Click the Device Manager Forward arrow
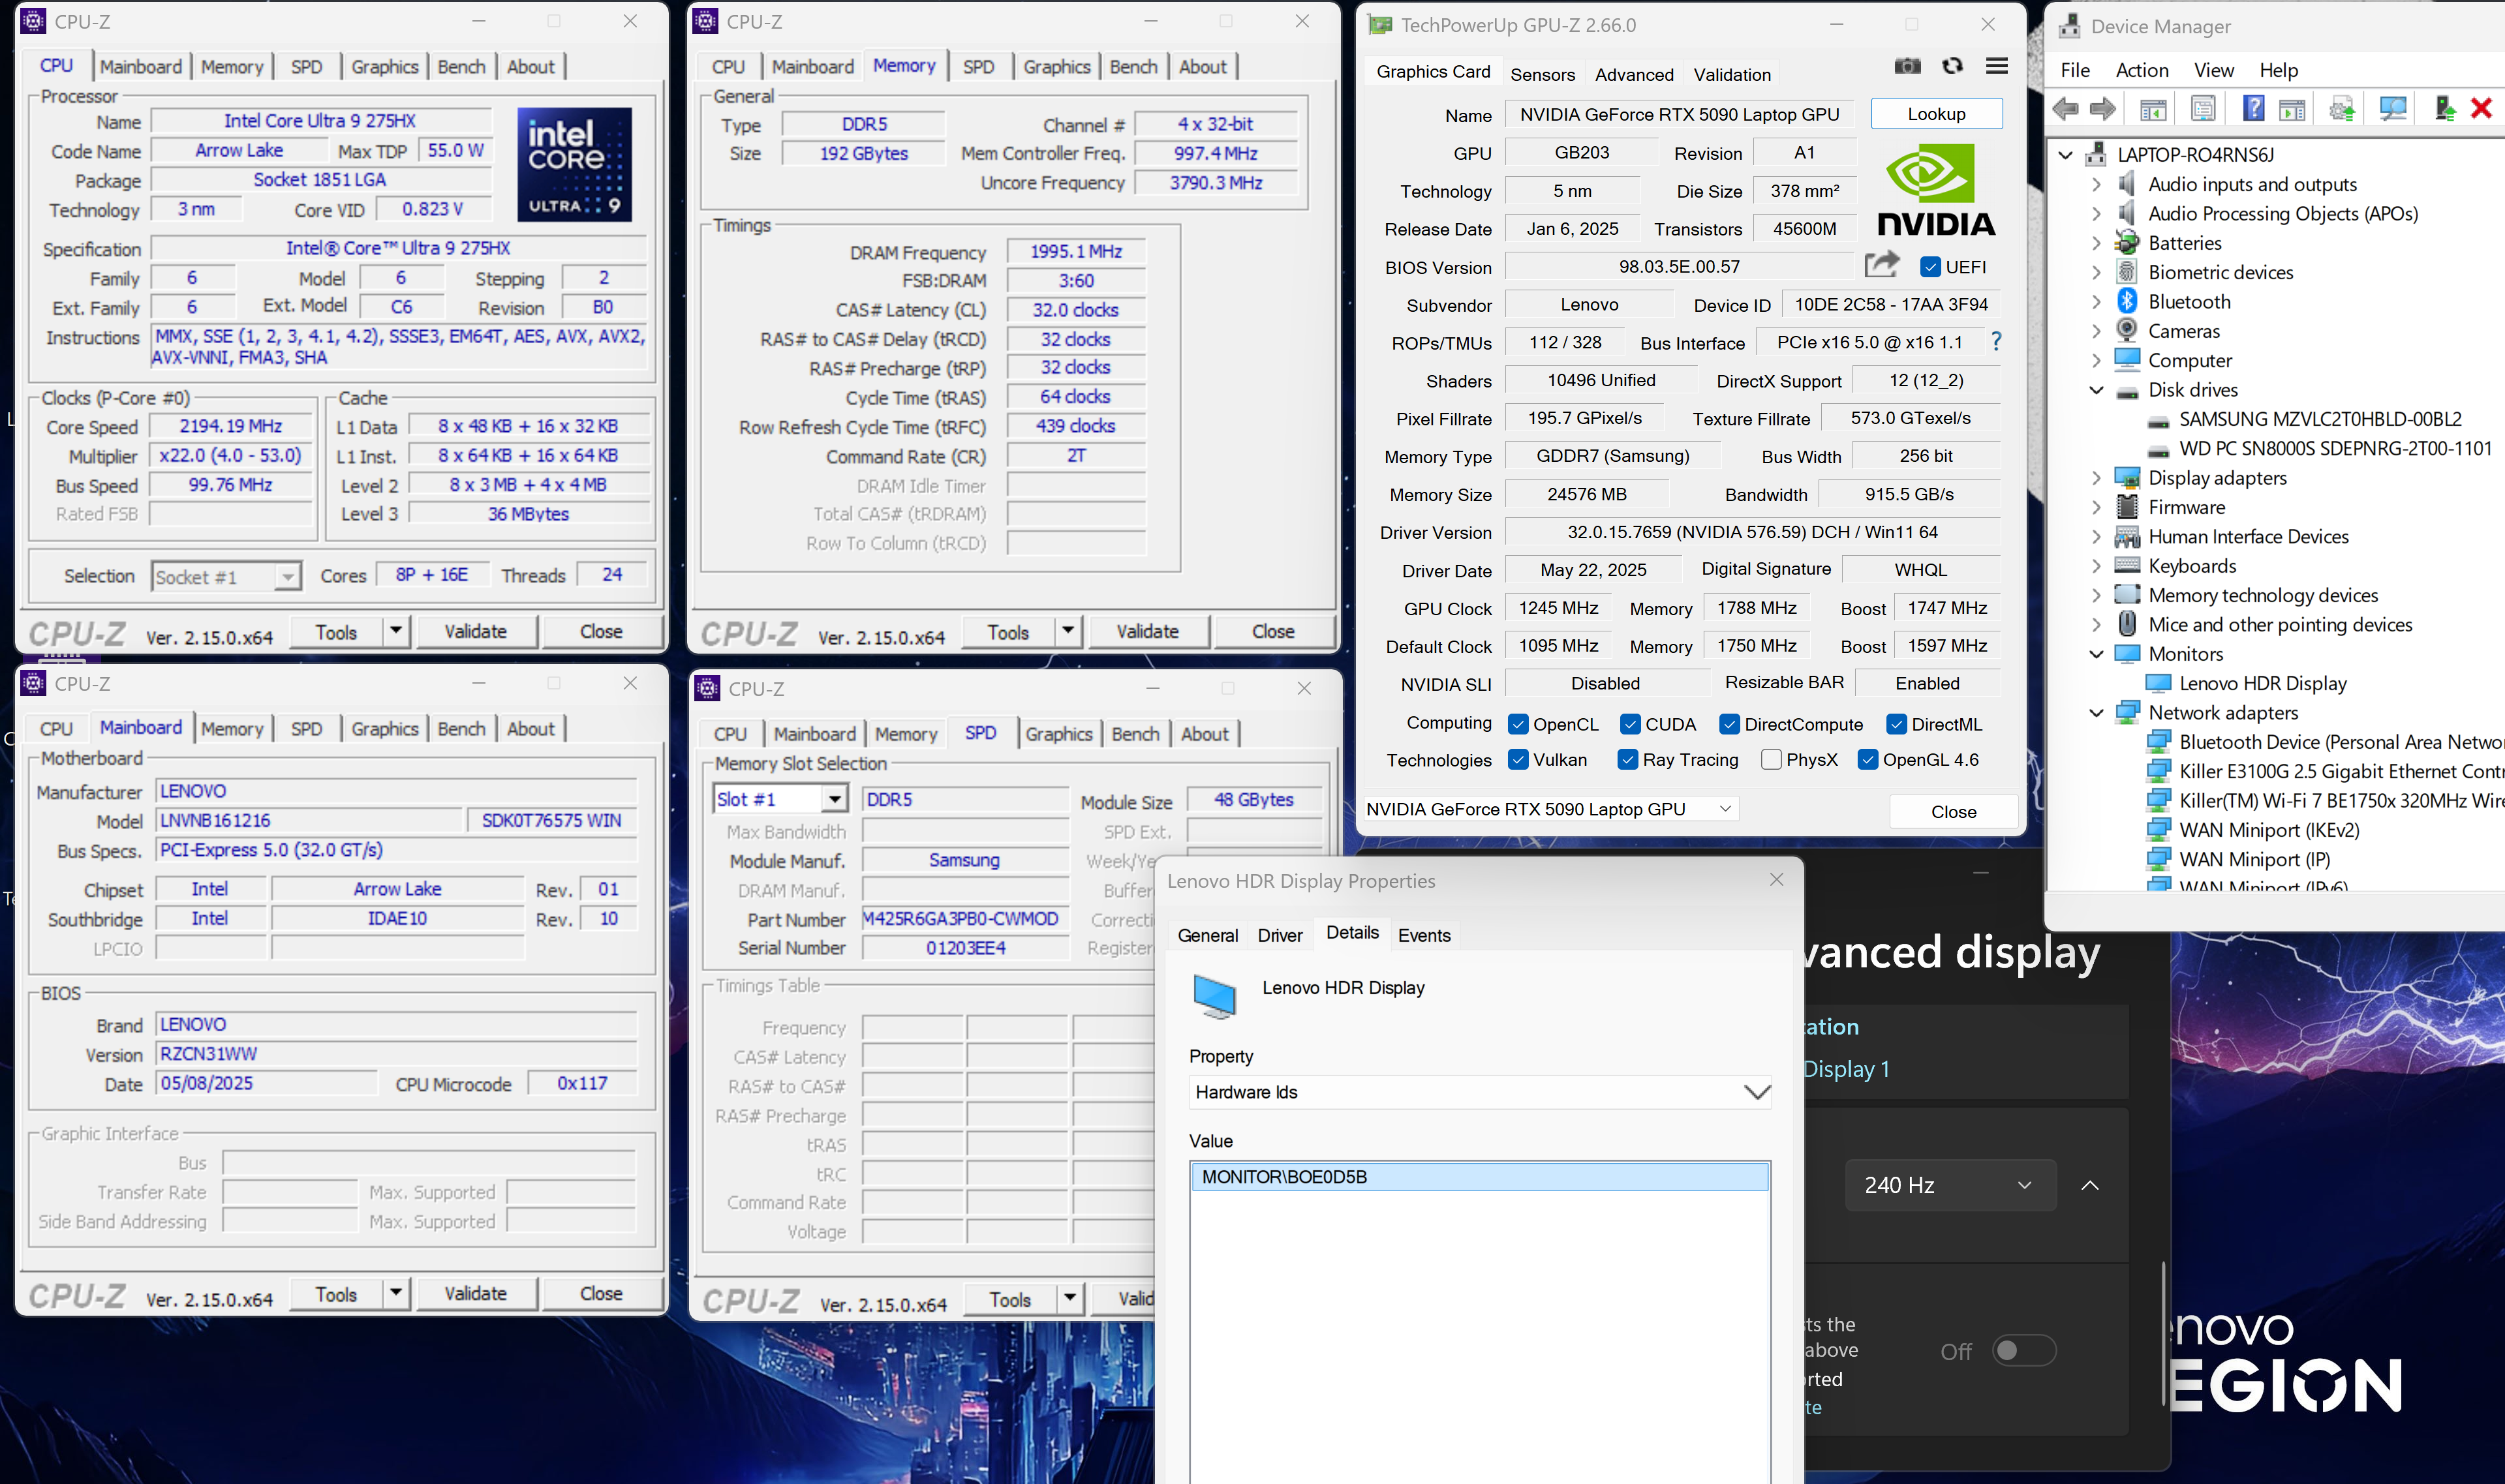This screenshot has width=2505, height=1484. [x=2102, y=109]
